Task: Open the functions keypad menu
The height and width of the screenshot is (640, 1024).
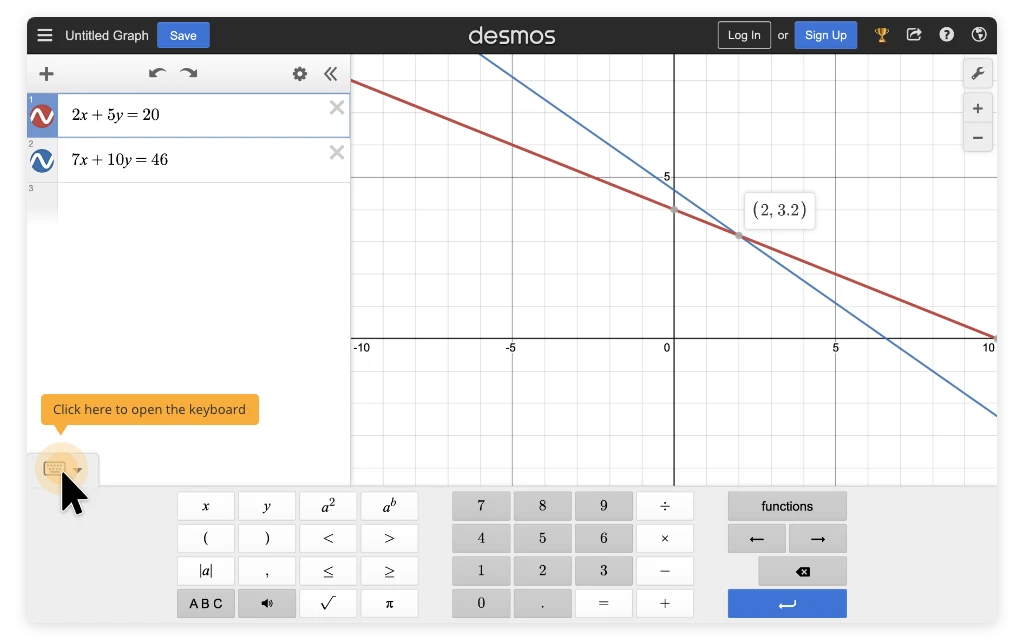Action: tap(787, 506)
